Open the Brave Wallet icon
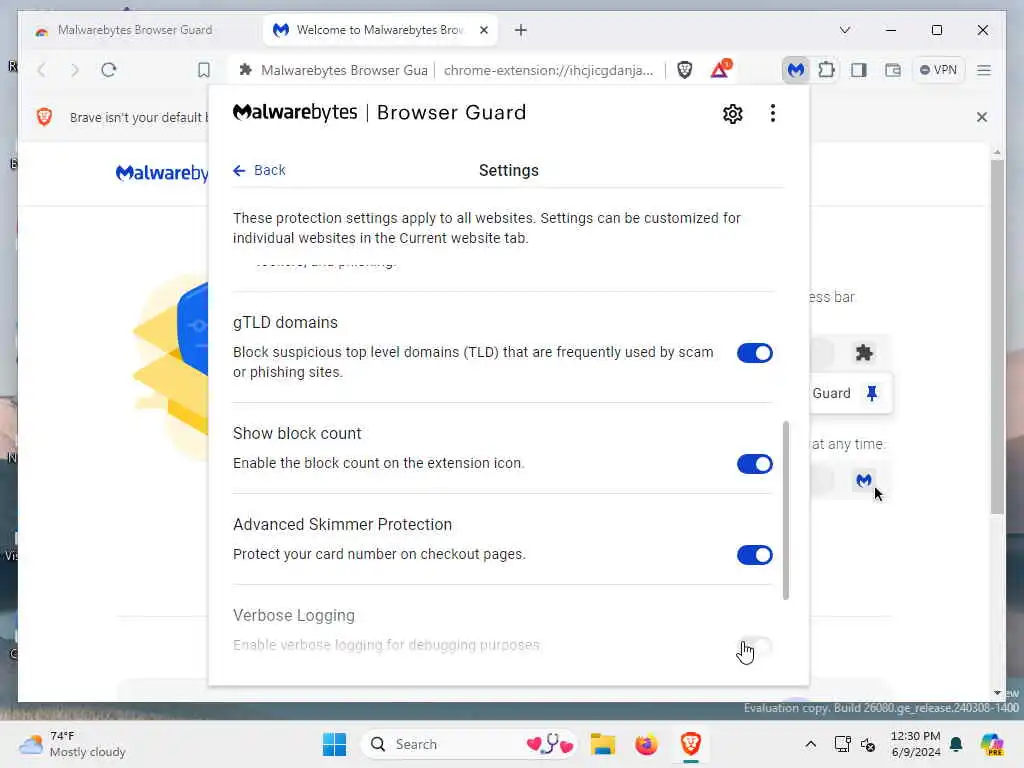This screenshot has height=768, width=1024. click(892, 70)
